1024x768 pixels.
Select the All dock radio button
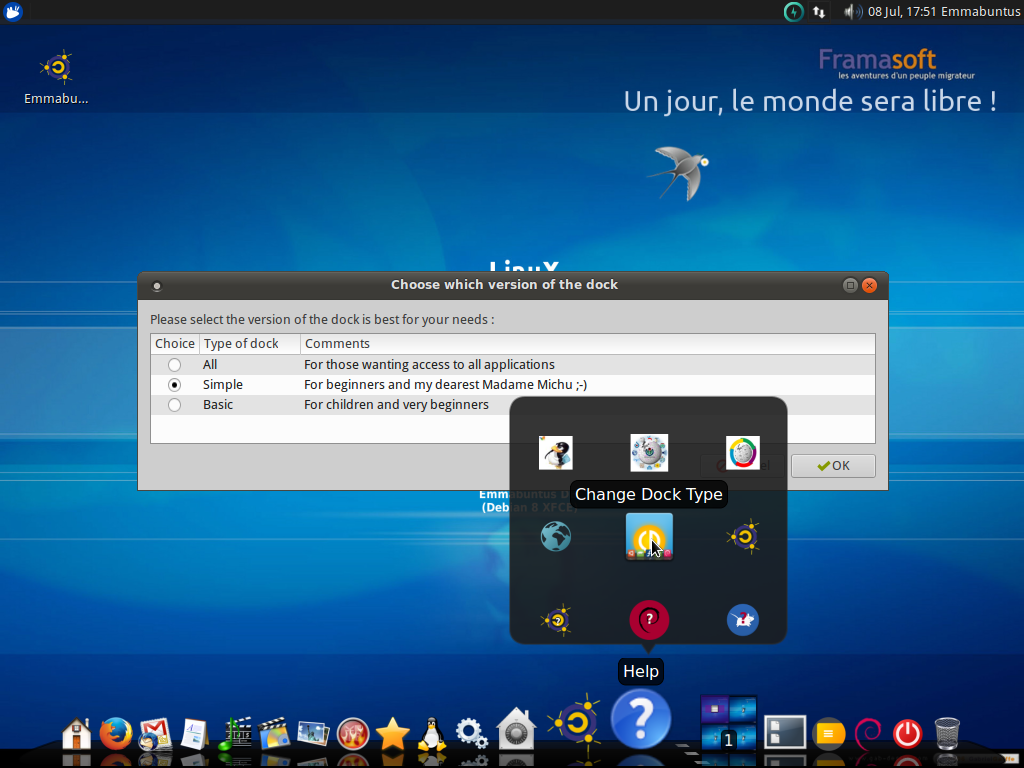tap(174, 365)
